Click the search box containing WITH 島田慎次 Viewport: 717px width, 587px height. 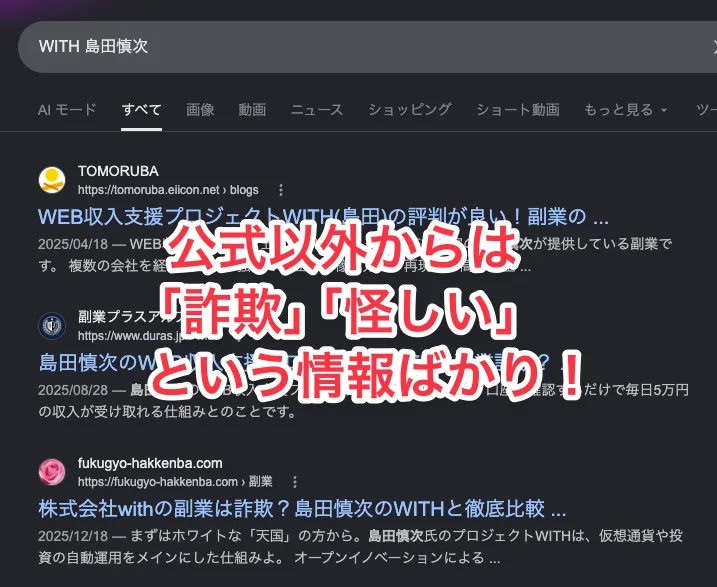pyautogui.click(x=367, y=47)
